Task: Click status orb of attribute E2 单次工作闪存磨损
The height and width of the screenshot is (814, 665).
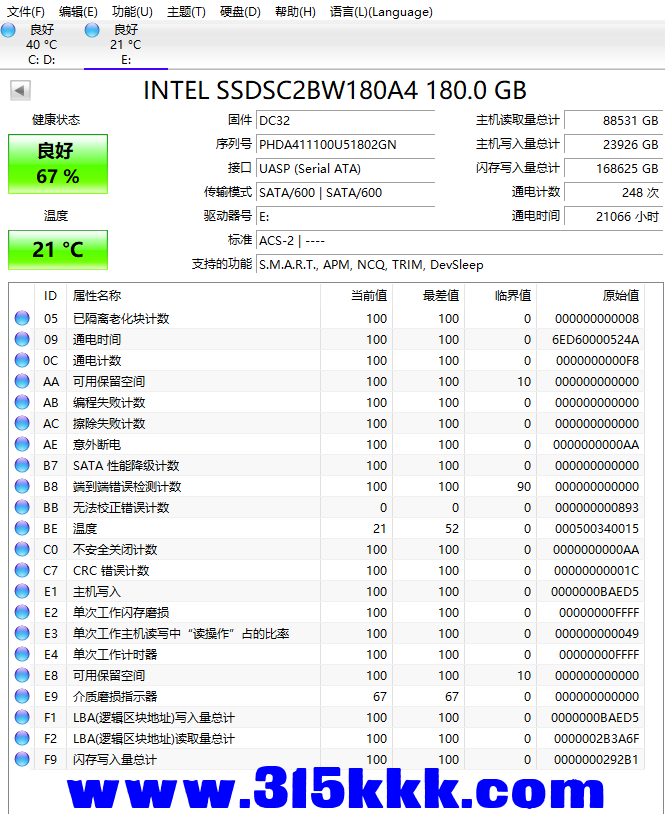Action: tap(22, 613)
